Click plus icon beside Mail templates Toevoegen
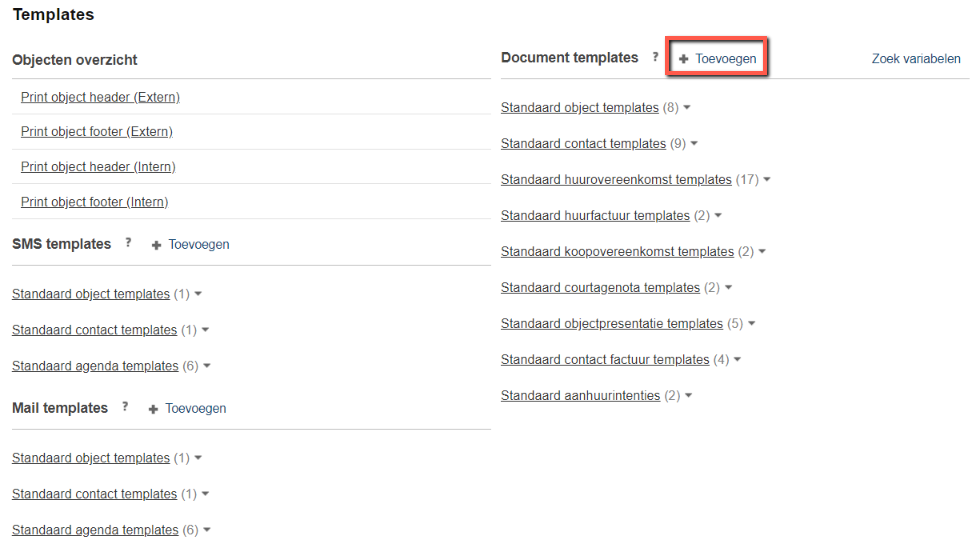 (153, 409)
